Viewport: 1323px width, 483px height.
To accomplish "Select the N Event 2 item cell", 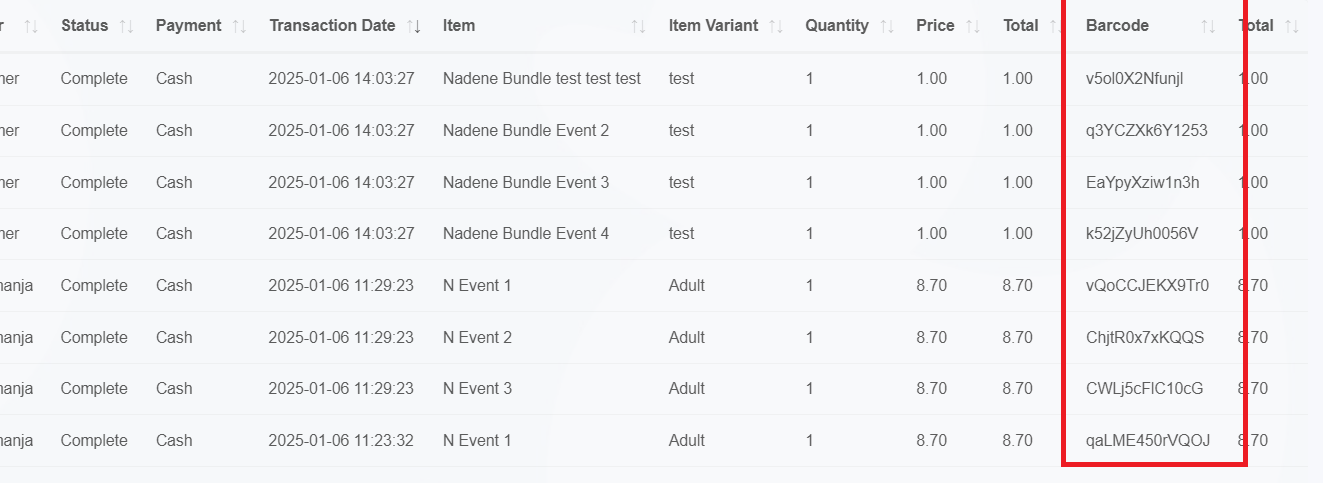I will pyautogui.click(x=477, y=337).
